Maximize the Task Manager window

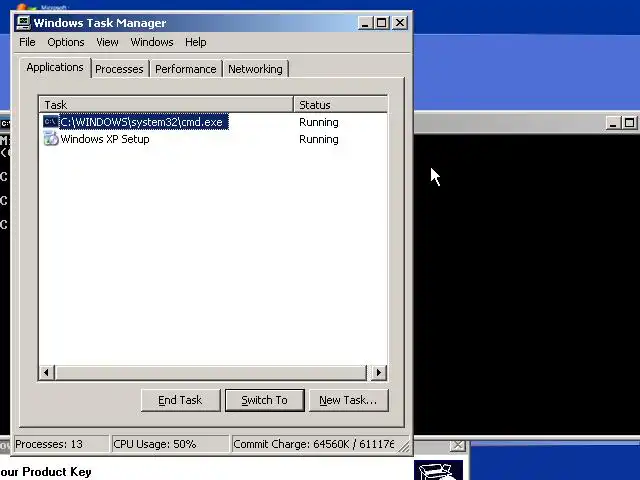pos(382,23)
